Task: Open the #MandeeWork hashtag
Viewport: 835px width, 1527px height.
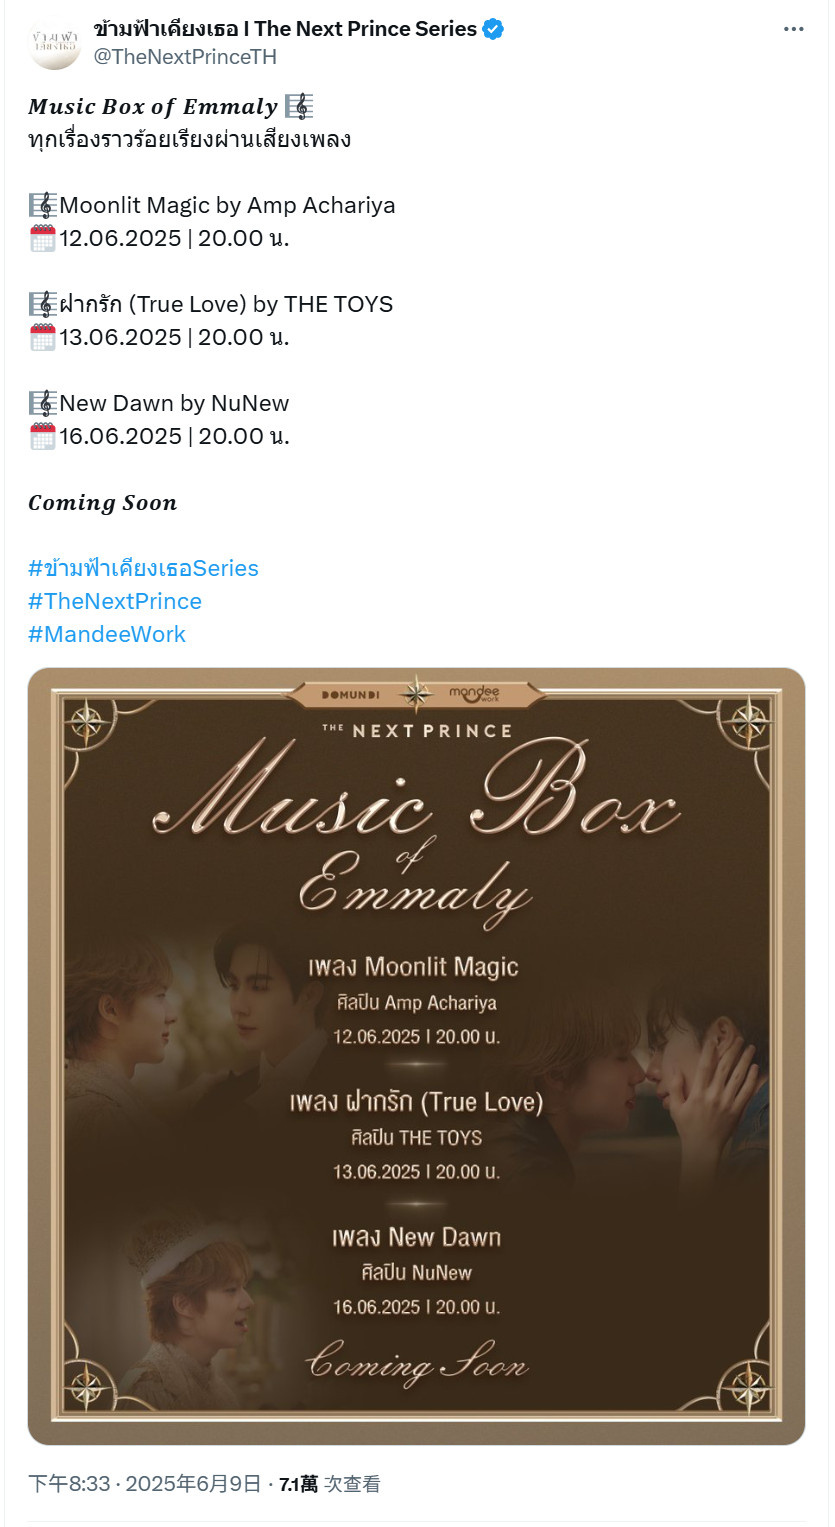Action: 107,634
